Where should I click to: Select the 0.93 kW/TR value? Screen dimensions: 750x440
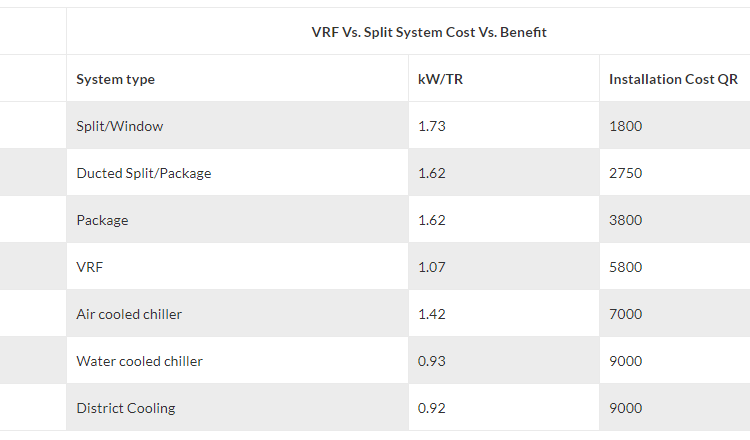click(x=432, y=361)
